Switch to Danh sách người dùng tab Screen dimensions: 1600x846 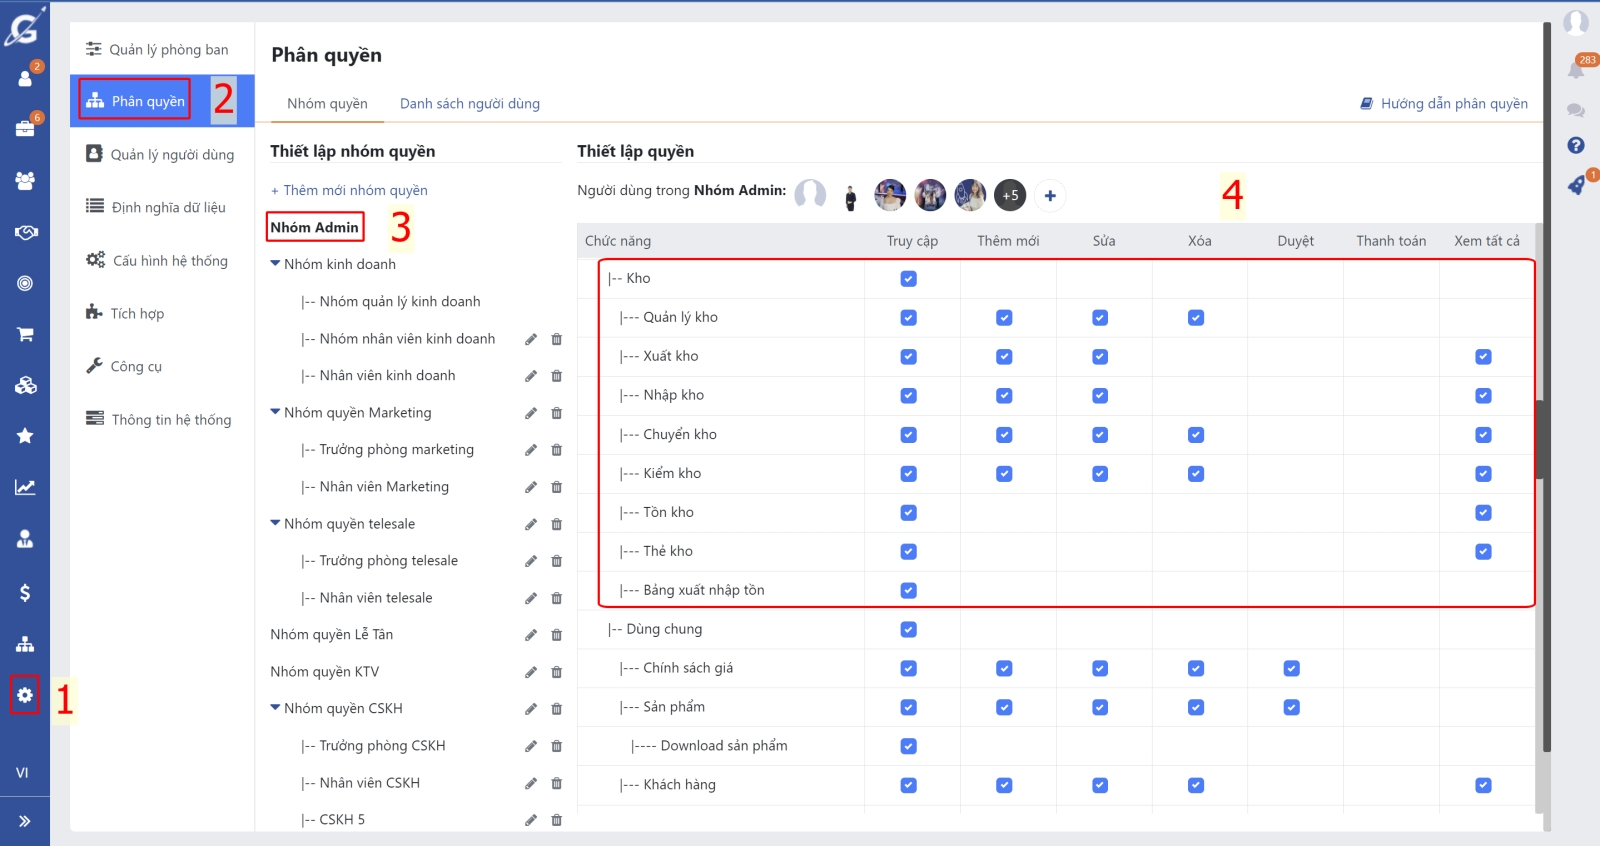coord(469,104)
